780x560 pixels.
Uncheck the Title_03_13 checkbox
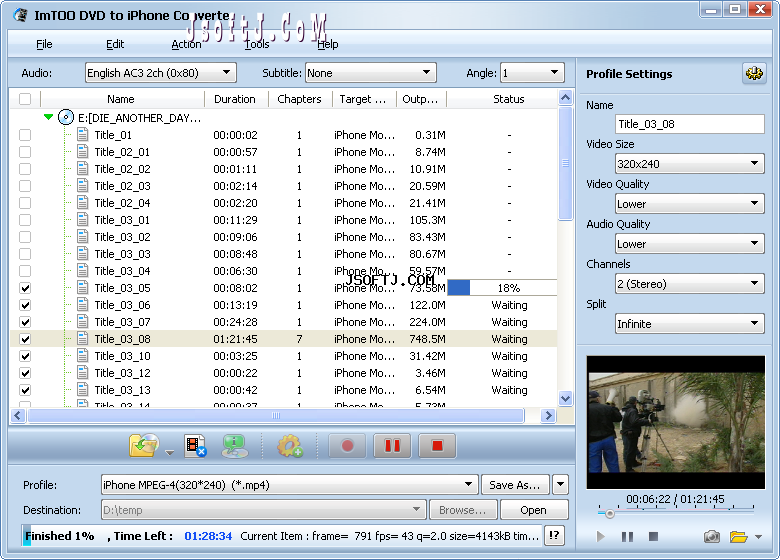point(25,390)
